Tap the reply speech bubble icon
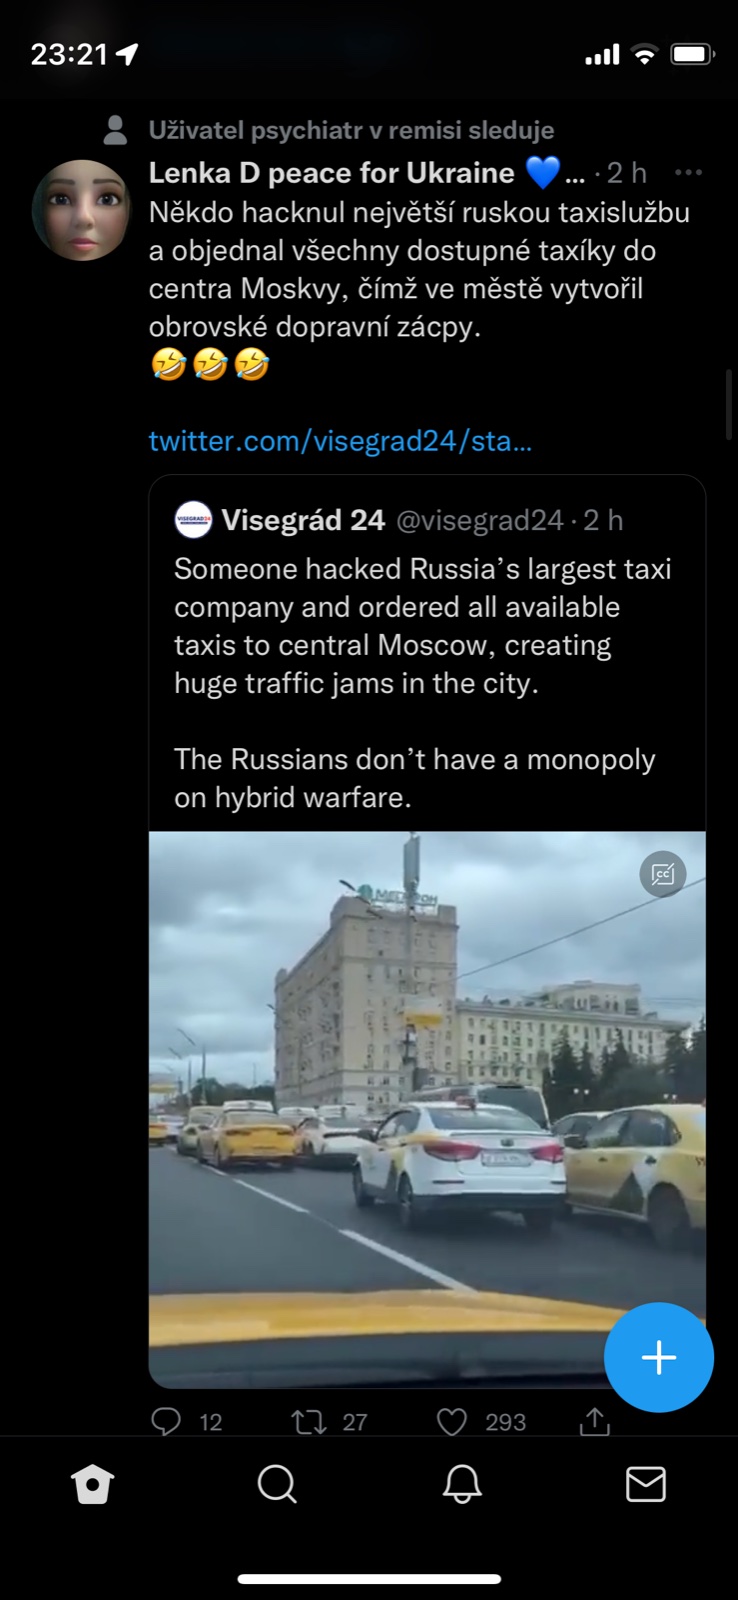Image resolution: width=738 pixels, height=1600 pixels. 166,1421
